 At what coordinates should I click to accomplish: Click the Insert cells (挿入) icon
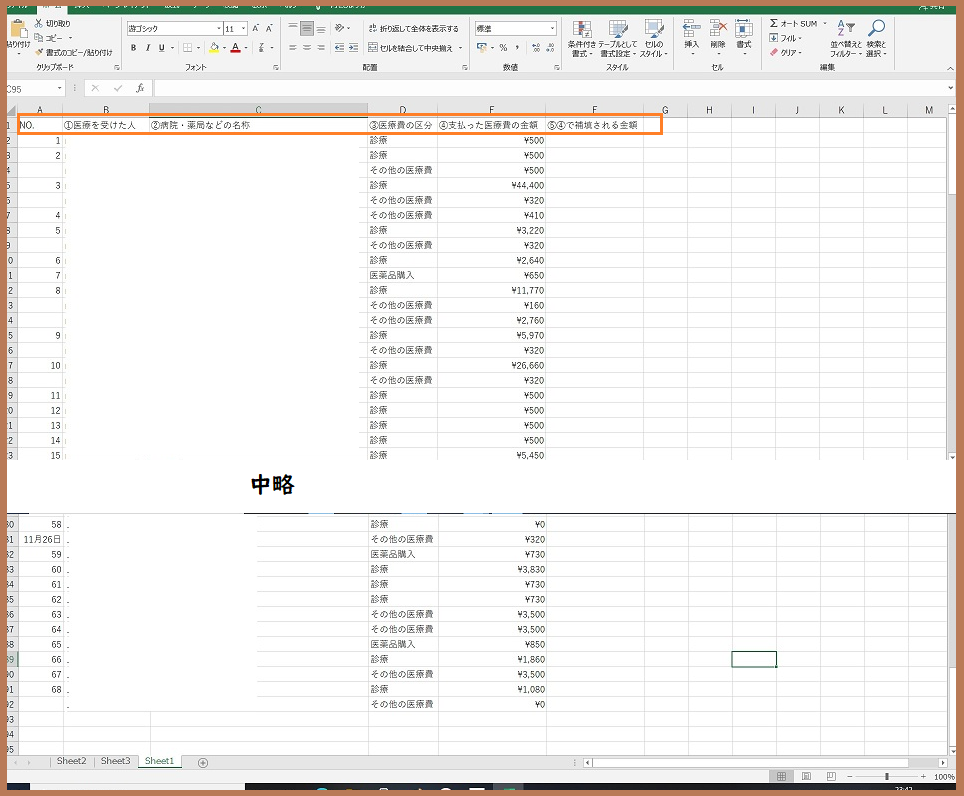[x=692, y=28]
